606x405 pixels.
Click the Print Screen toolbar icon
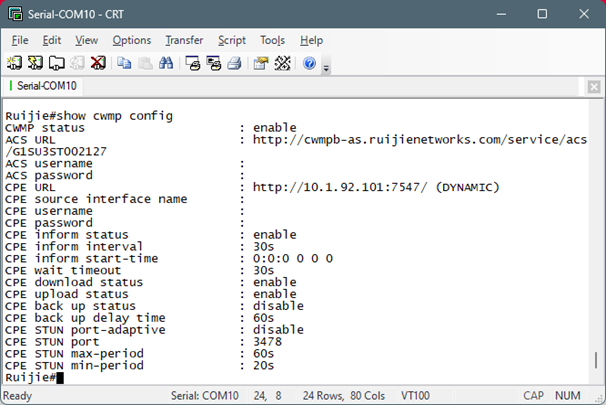(193, 63)
